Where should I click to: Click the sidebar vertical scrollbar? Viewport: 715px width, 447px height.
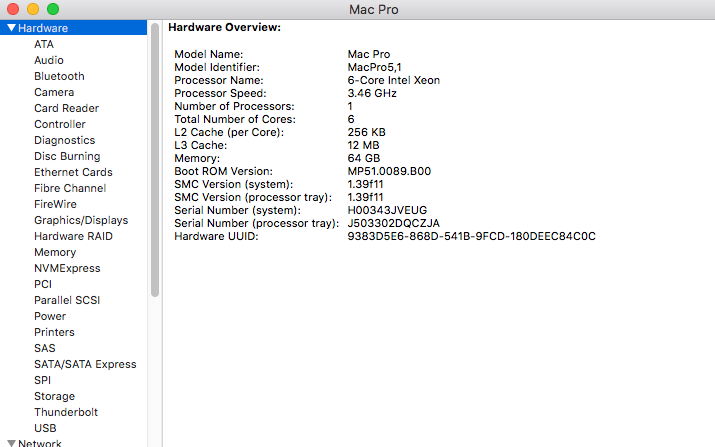click(x=155, y=160)
